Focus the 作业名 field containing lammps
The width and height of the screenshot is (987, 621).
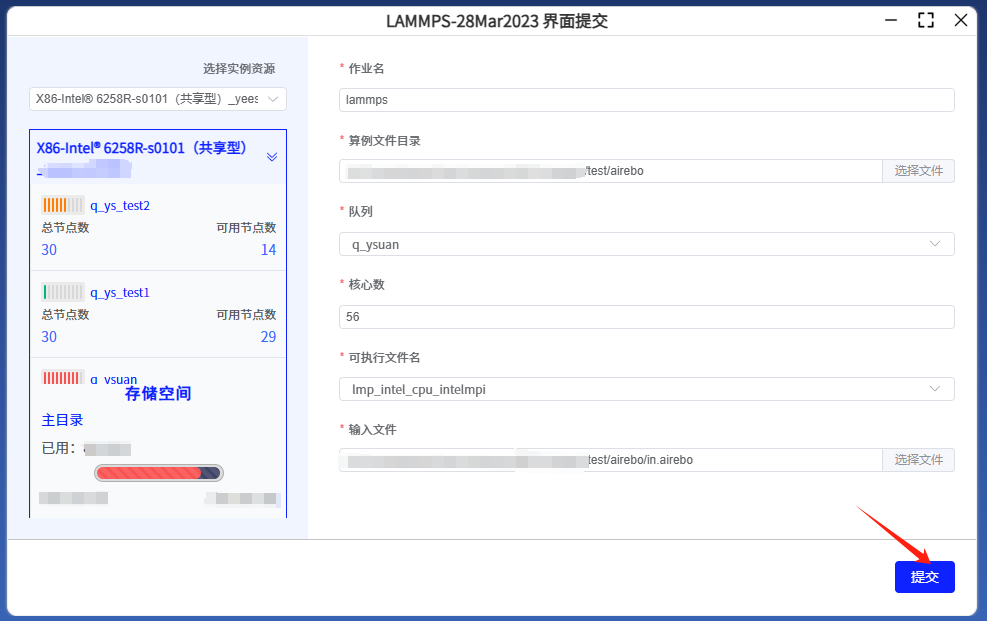tap(646, 100)
